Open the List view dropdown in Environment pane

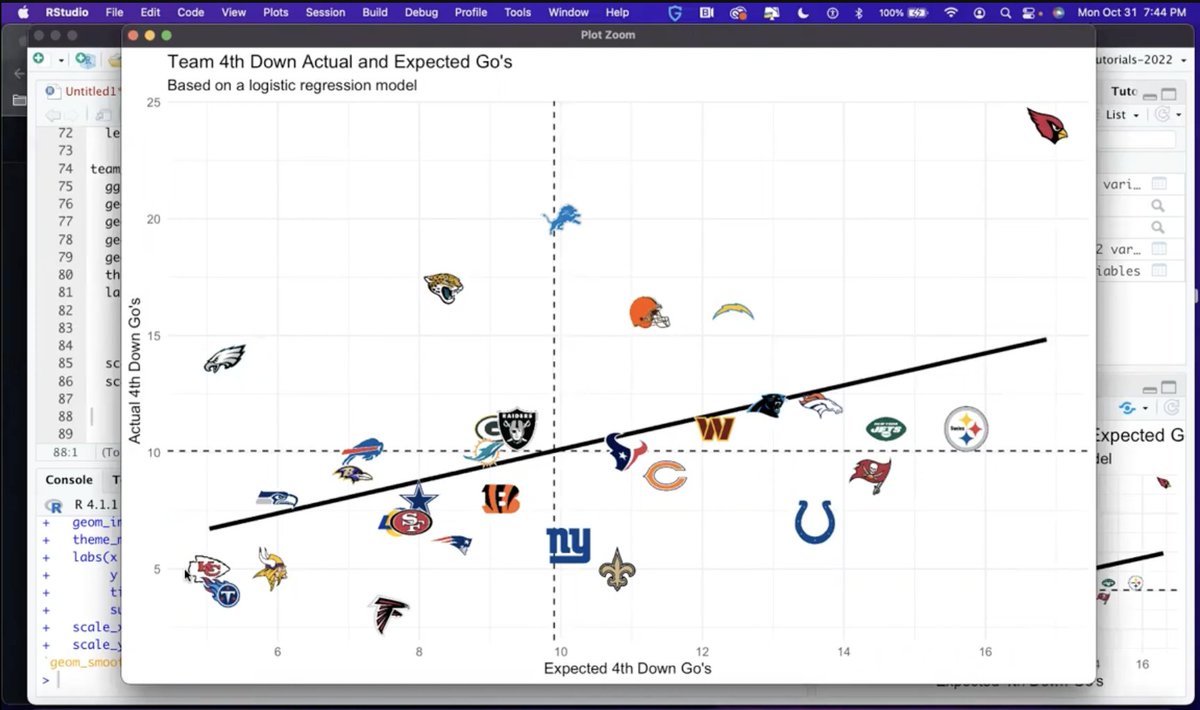(1122, 115)
